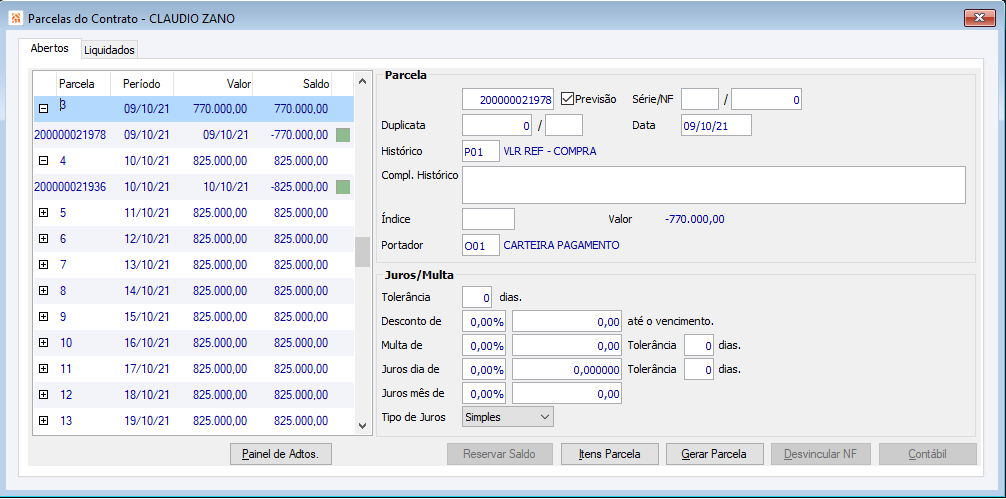
Task: Click the Saldo column header
Action: click(293, 83)
